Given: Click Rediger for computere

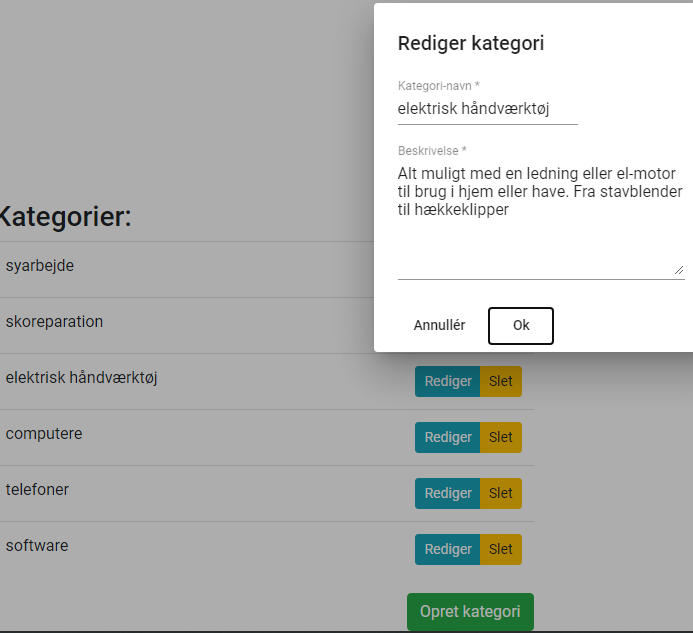Looking at the screenshot, I should pos(447,438).
